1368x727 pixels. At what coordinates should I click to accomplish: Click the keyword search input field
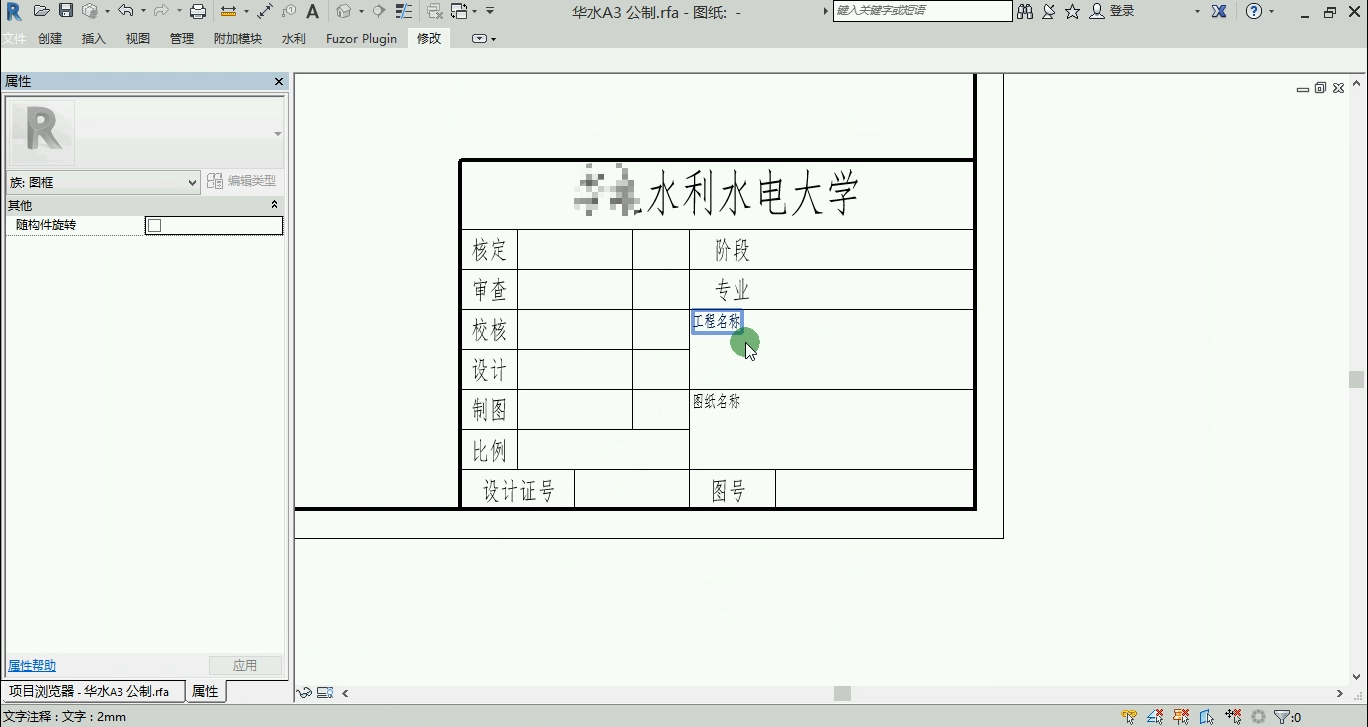922,11
